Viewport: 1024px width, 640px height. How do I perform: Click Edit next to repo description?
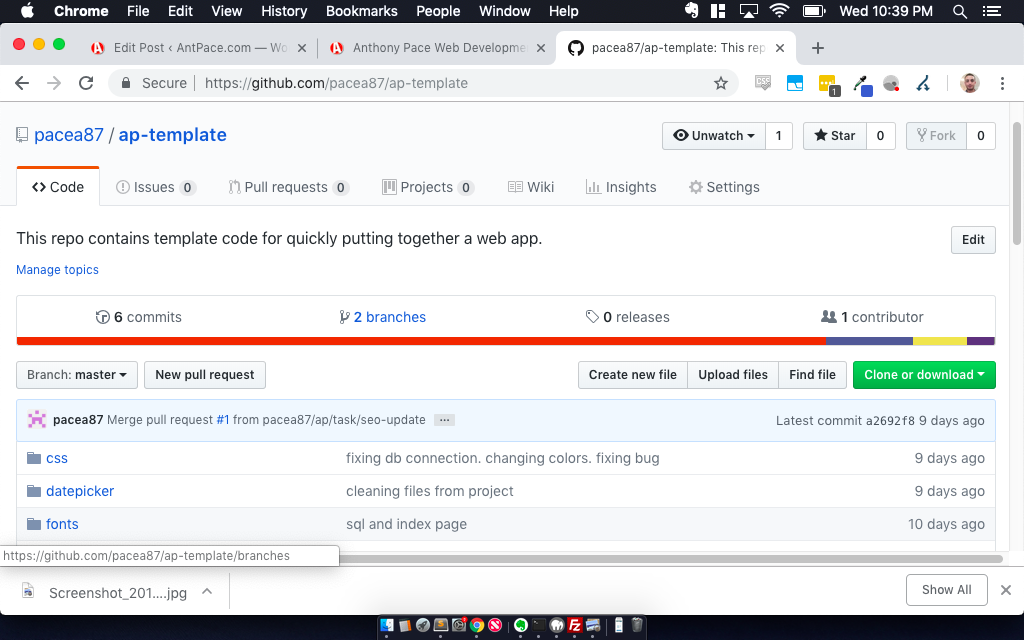(x=973, y=240)
